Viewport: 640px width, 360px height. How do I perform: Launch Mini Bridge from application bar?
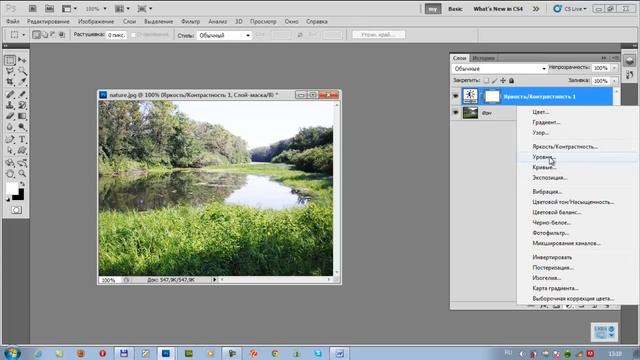click(x=49, y=8)
